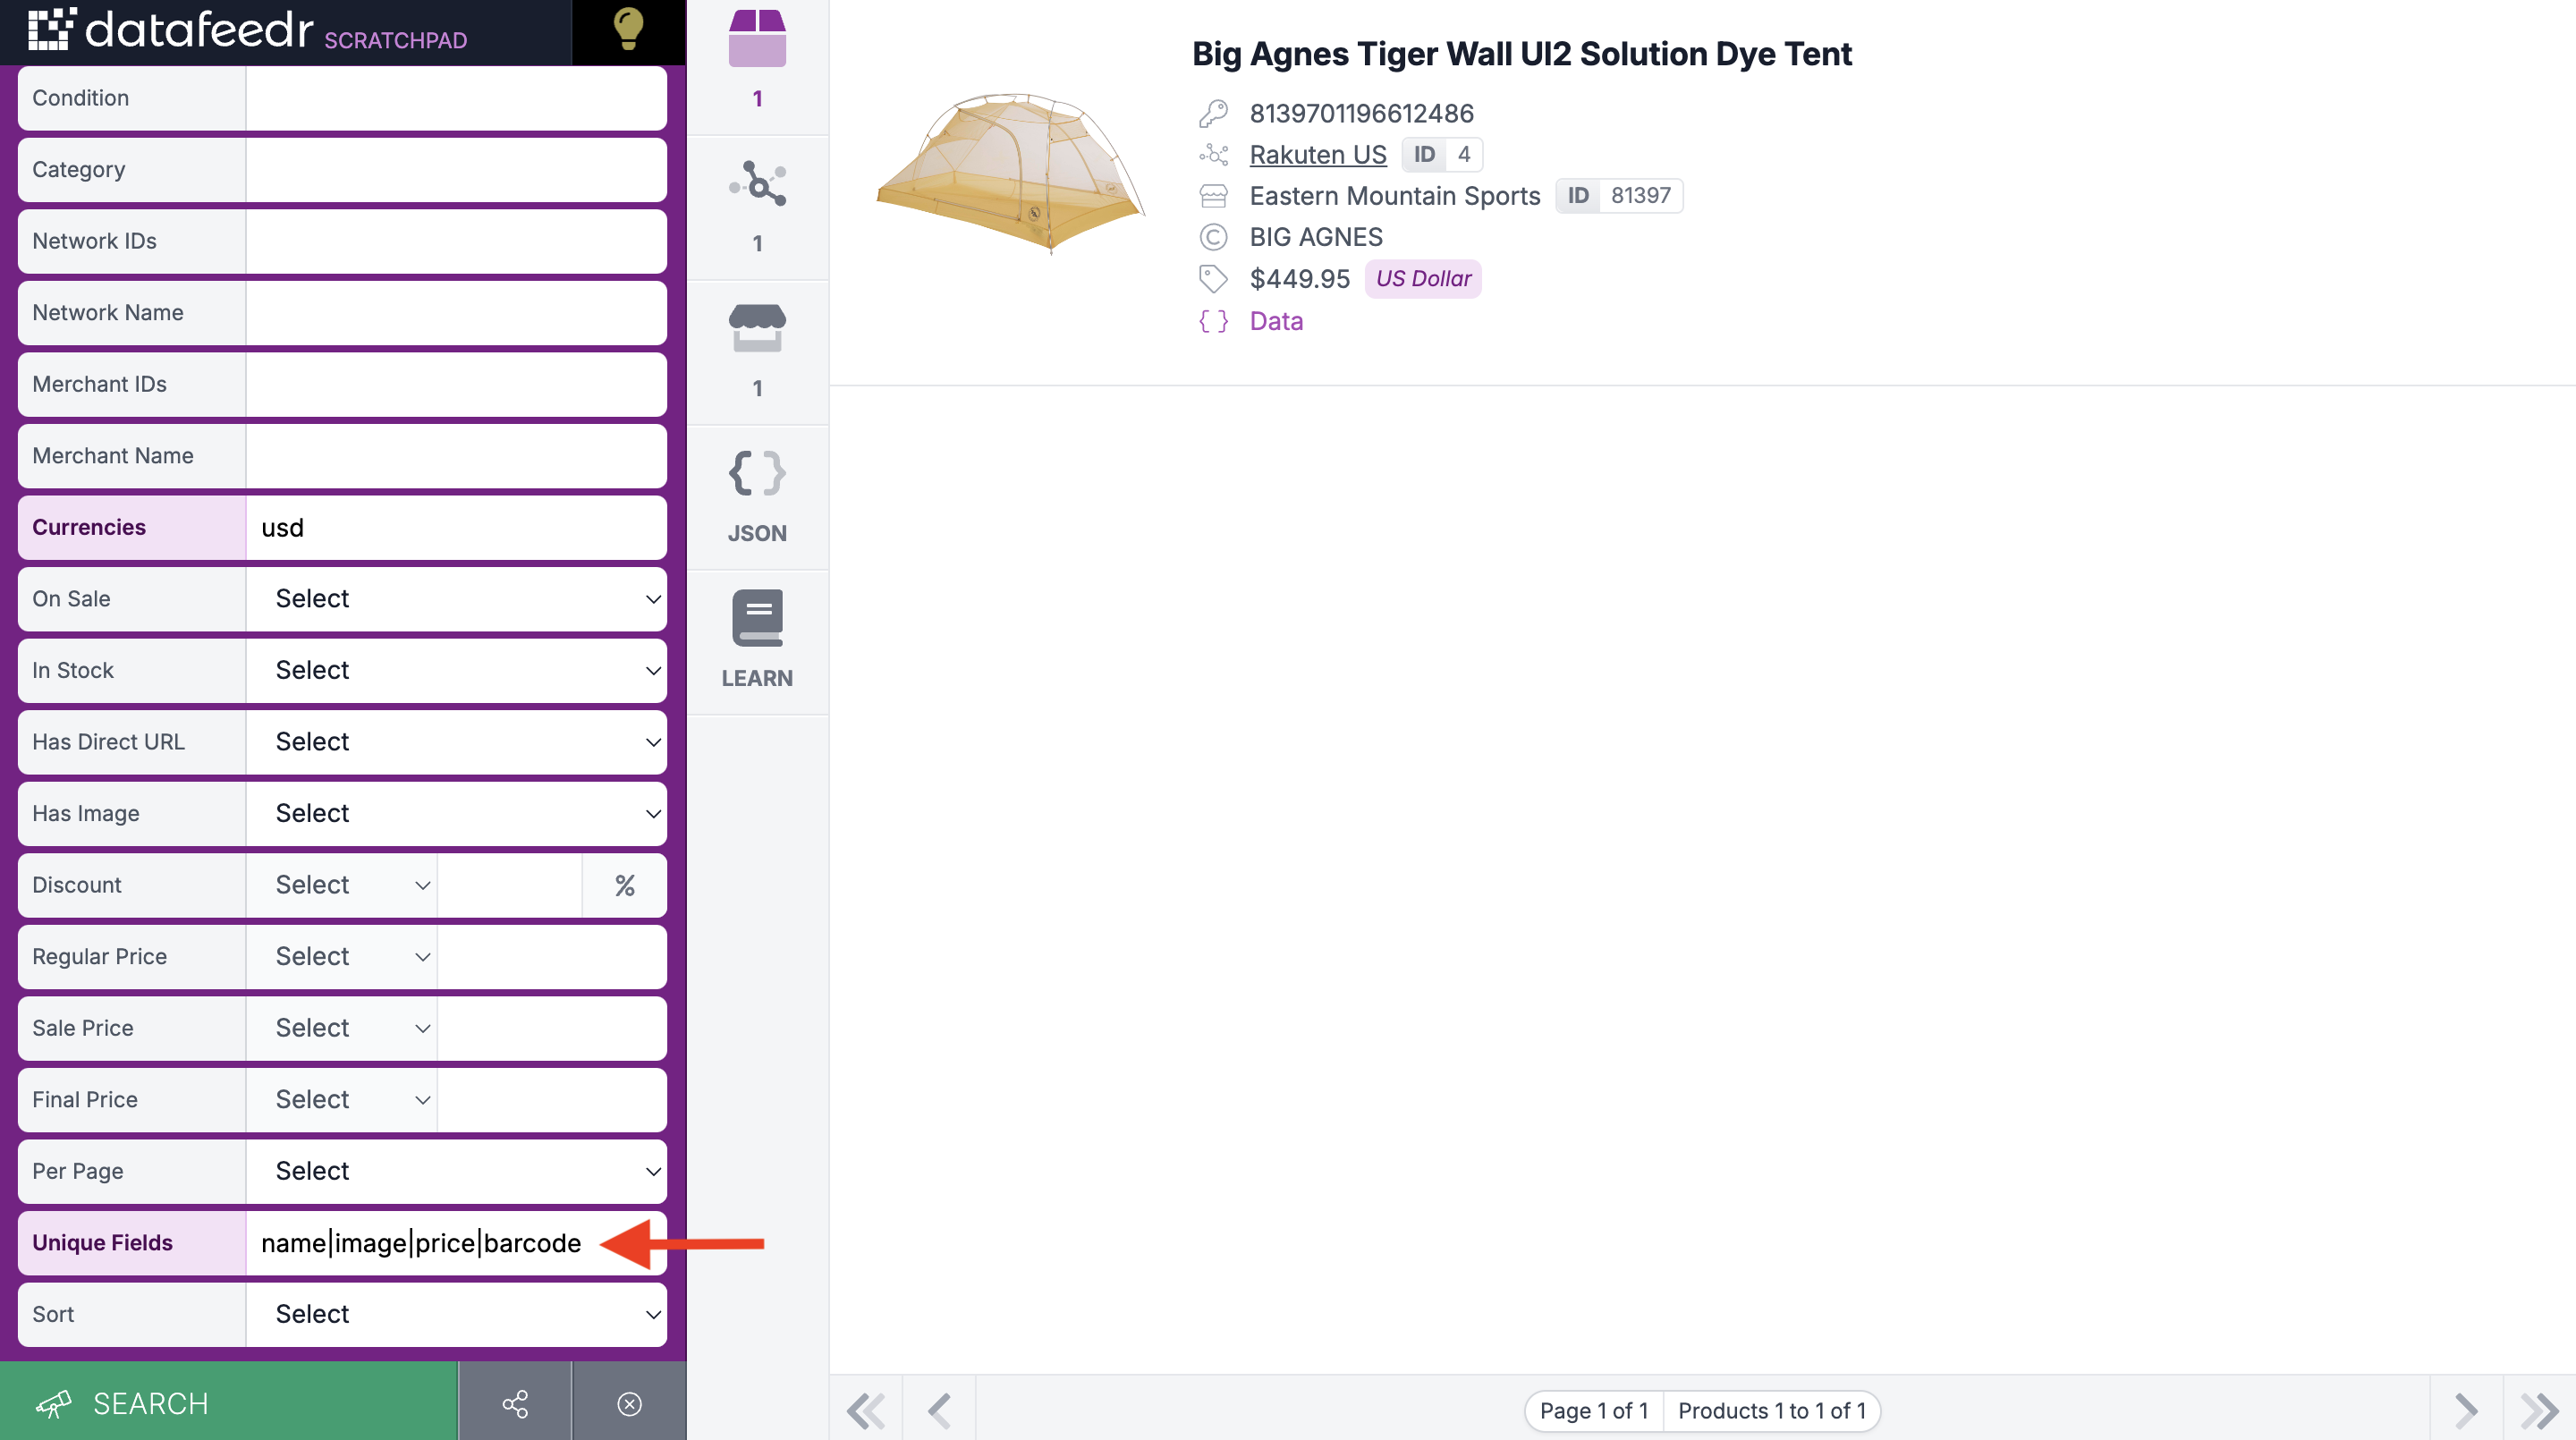Expand the On Sale dropdown

(456, 599)
